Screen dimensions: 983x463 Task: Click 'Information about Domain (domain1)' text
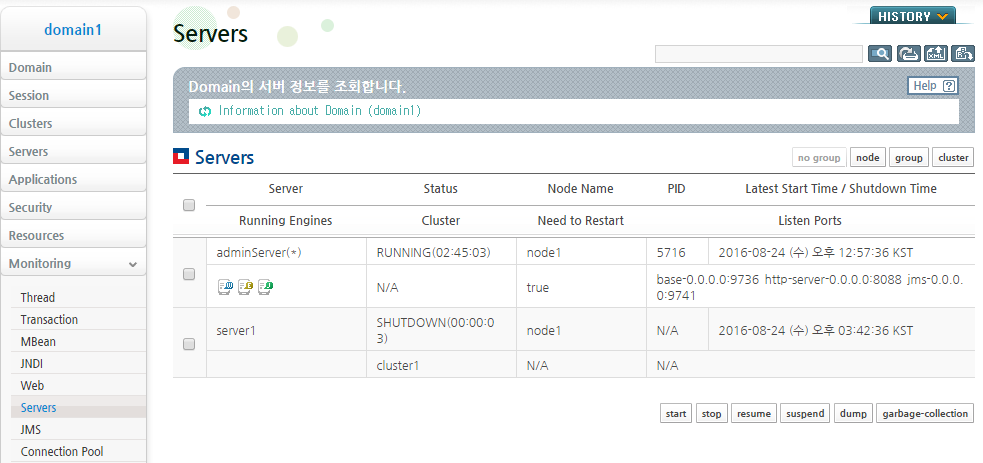(x=320, y=111)
